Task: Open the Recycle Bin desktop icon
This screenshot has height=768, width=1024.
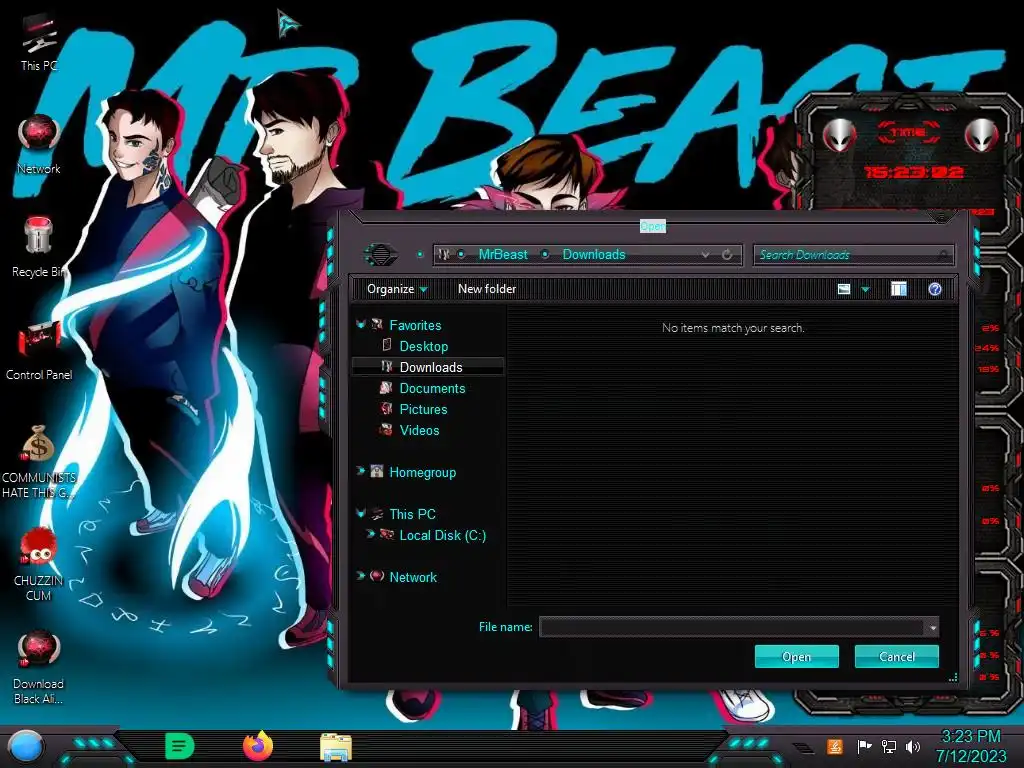Action: click(39, 247)
